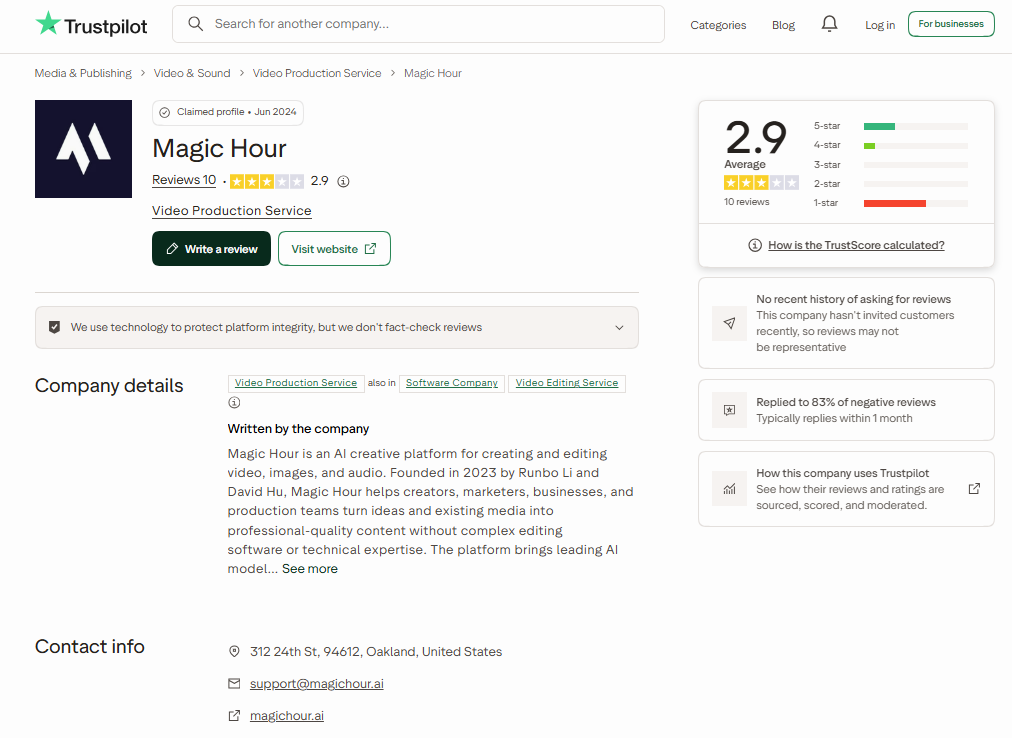The width and height of the screenshot is (1012, 738).
Task: Click the external link icon in Visit website
Action: 370,249
